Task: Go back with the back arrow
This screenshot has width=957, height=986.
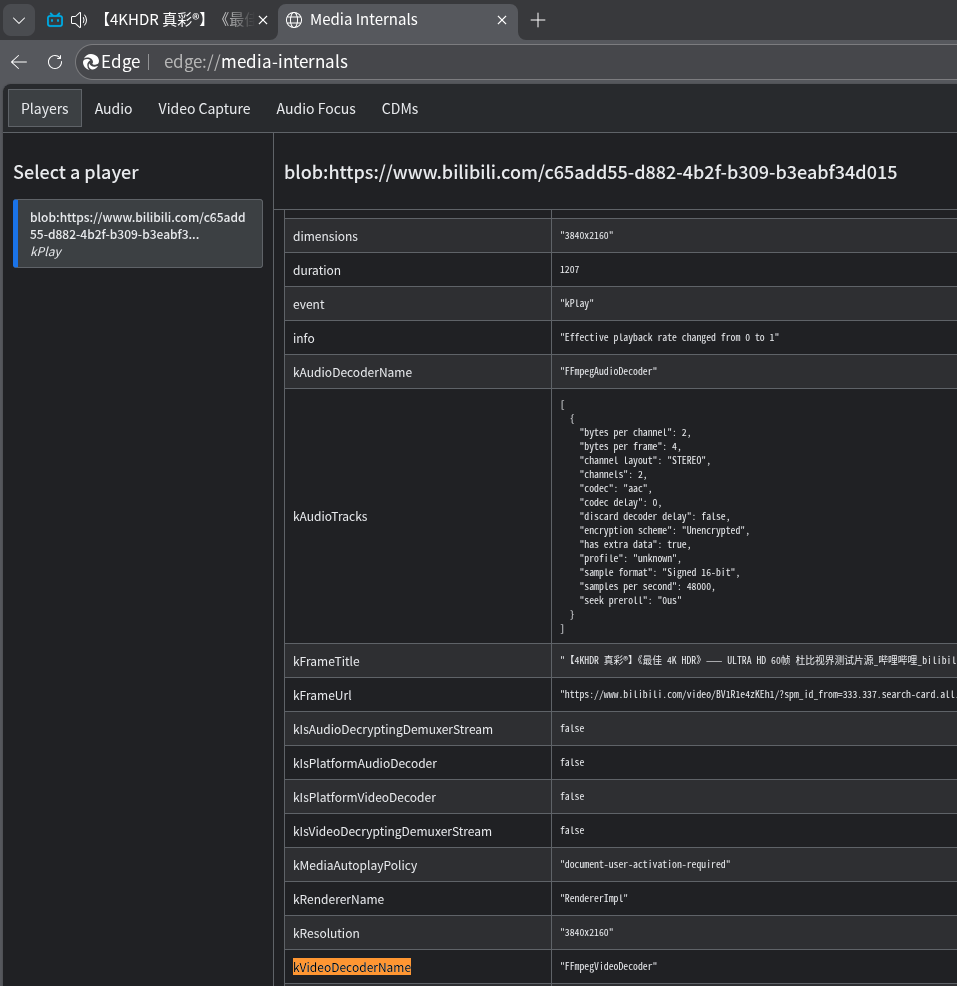Action: [19, 62]
